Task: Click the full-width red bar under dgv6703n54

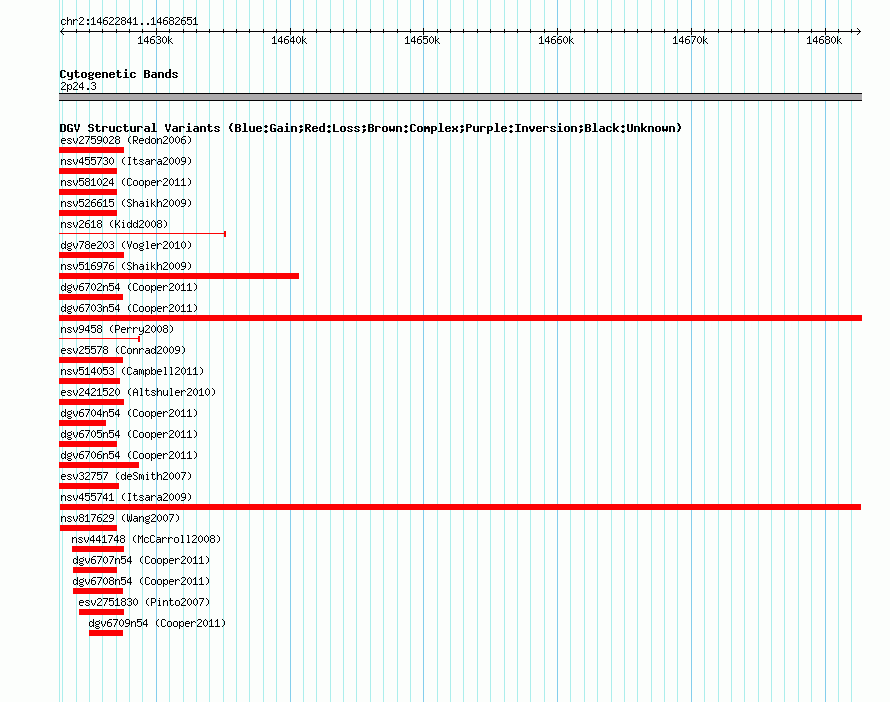Action: pyautogui.click(x=460, y=318)
